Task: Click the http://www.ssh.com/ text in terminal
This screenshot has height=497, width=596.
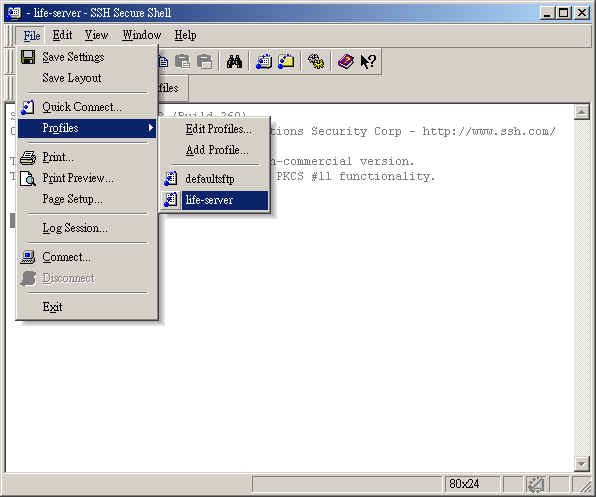Action: click(489, 131)
